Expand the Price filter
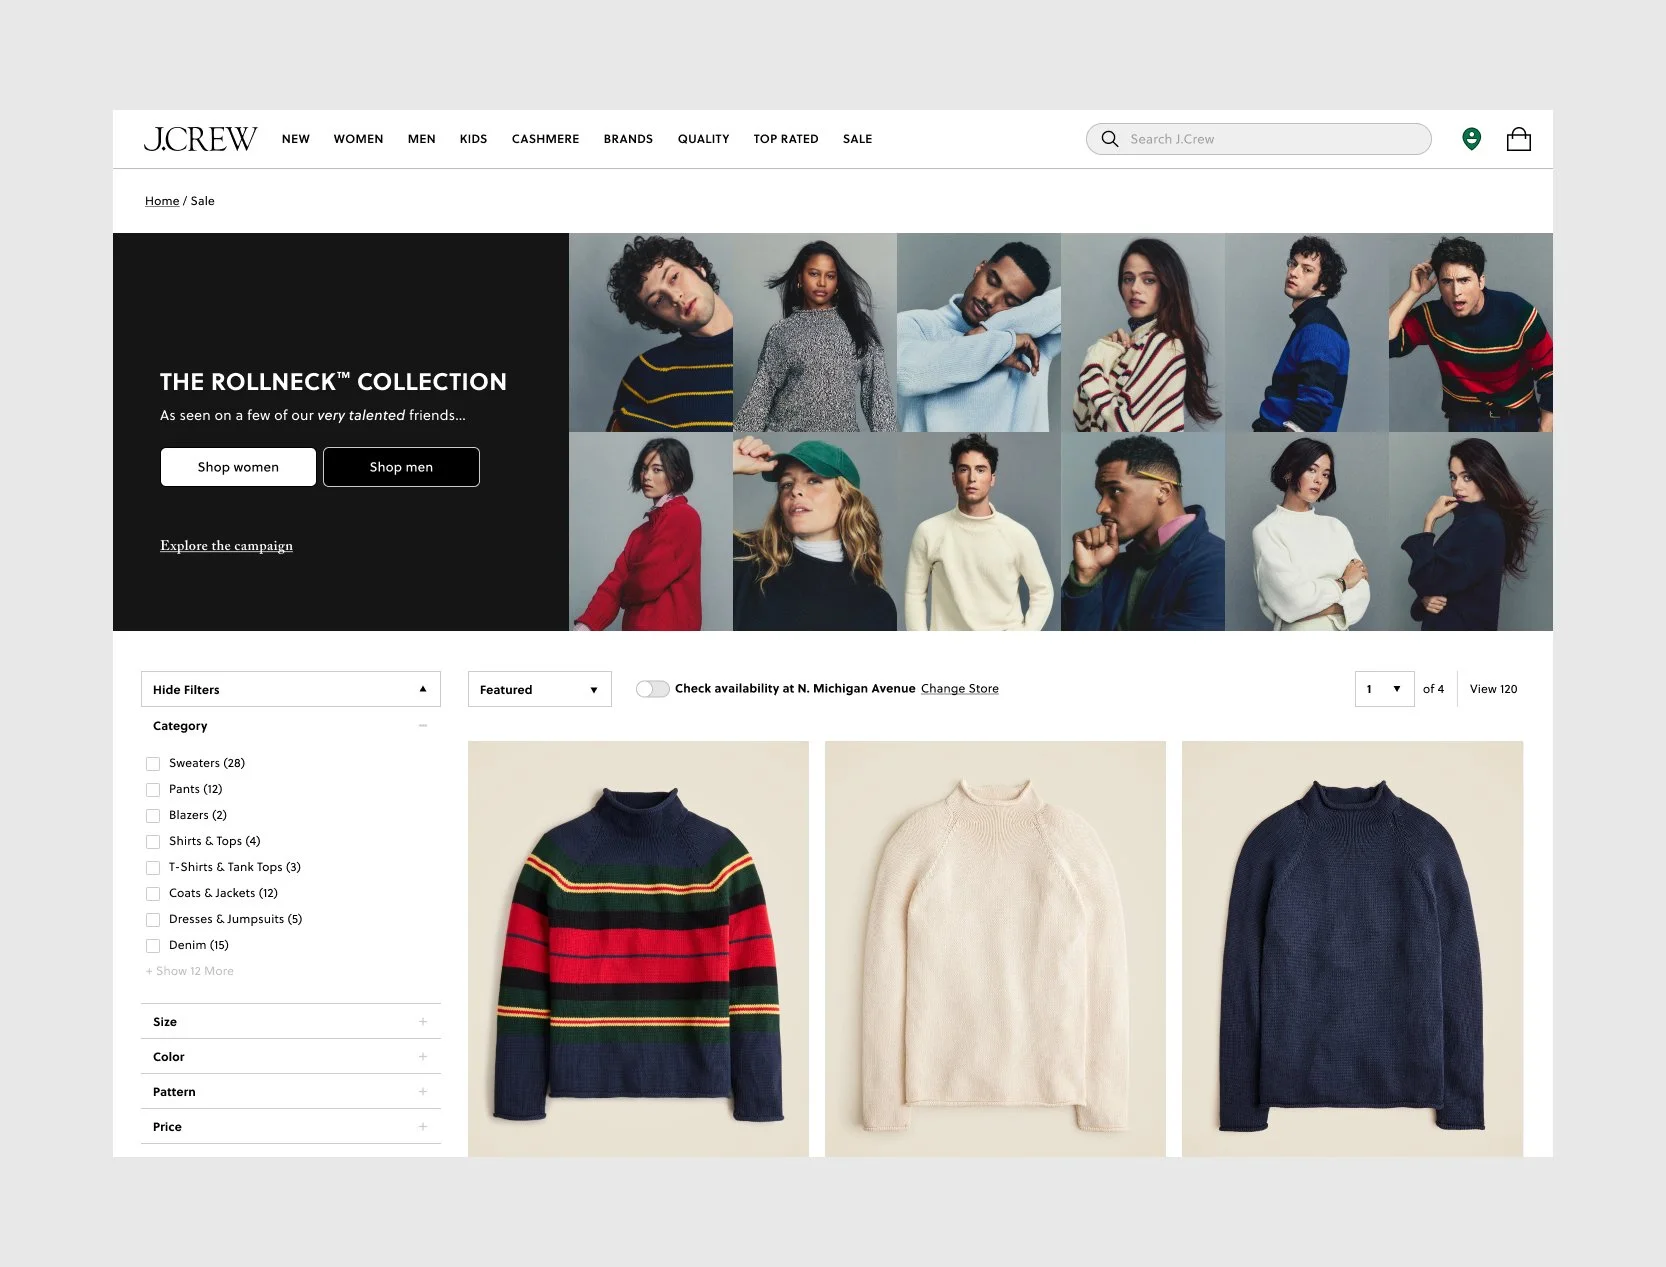 click(x=291, y=1127)
